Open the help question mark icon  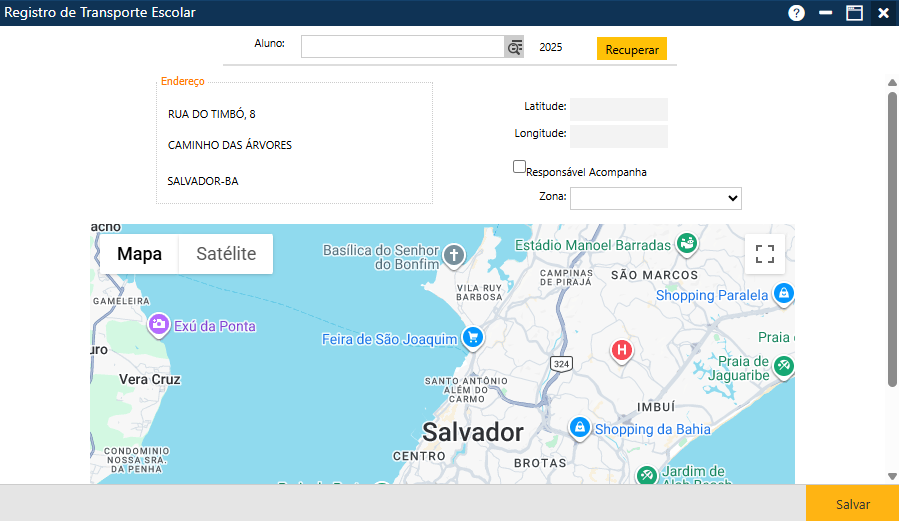tap(796, 13)
